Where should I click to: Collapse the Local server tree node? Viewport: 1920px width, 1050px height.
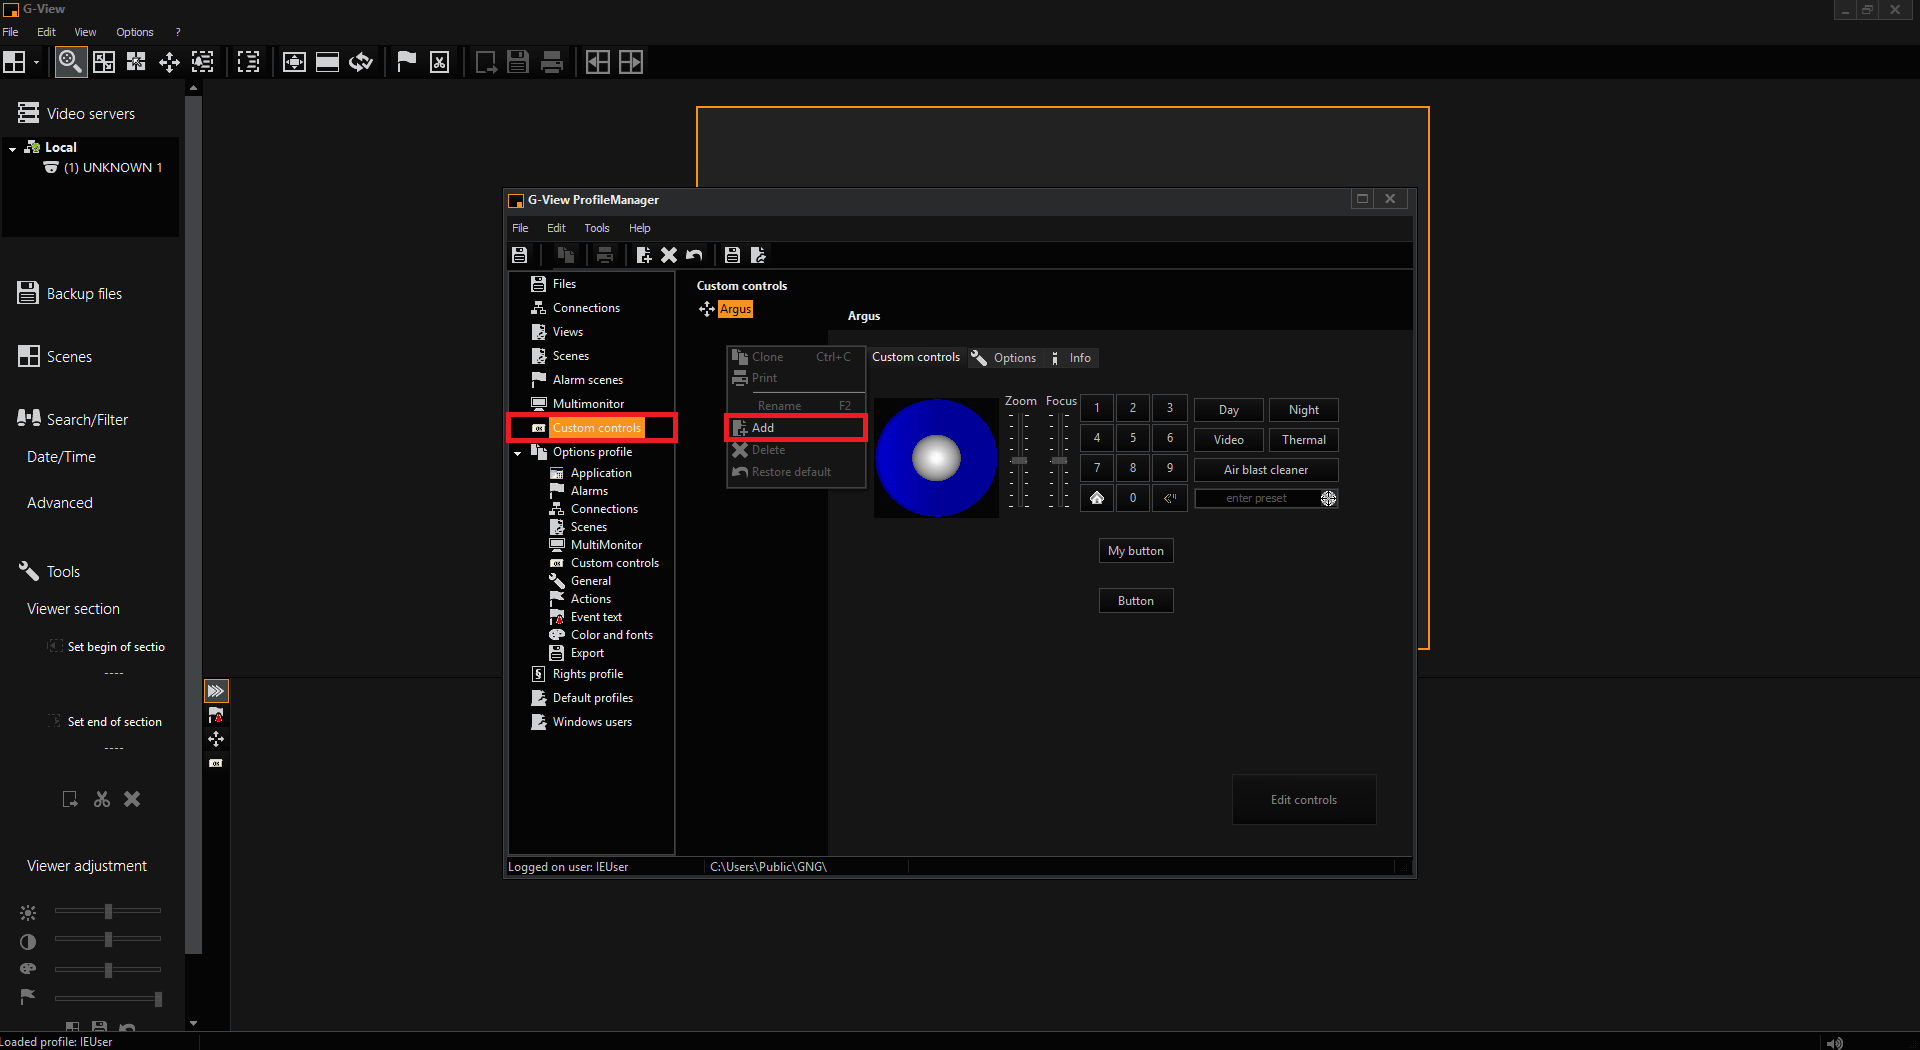pos(12,148)
